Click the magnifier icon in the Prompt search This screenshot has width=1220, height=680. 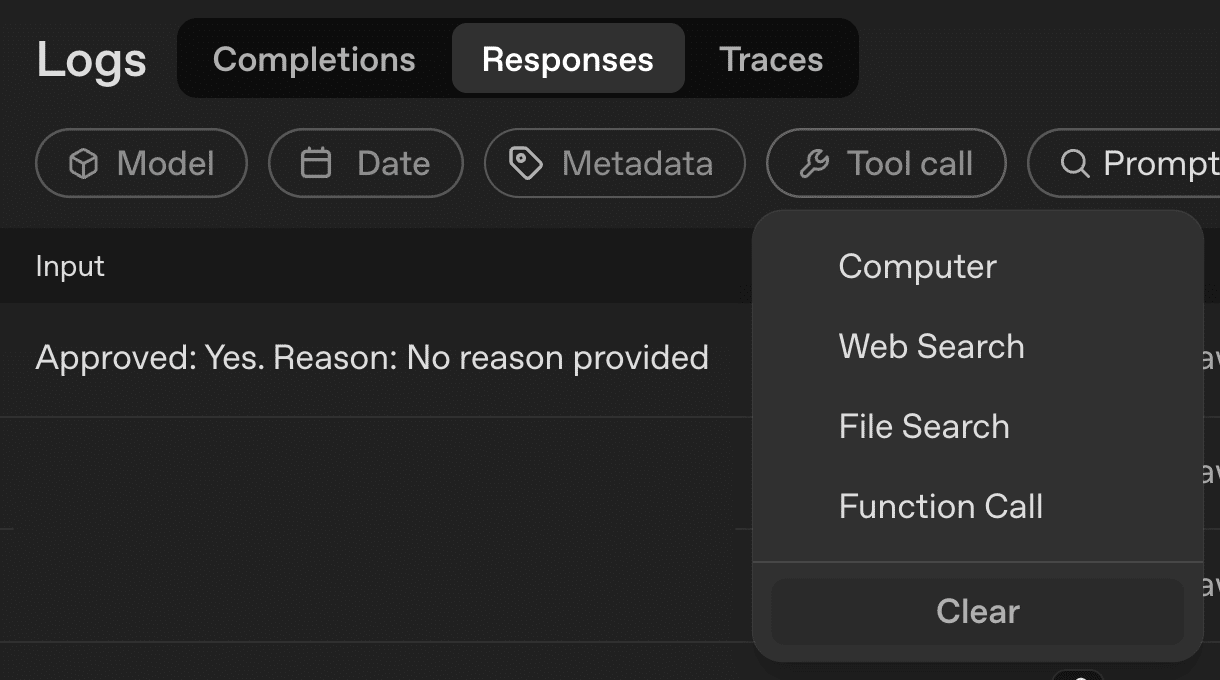click(x=1075, y=164)
